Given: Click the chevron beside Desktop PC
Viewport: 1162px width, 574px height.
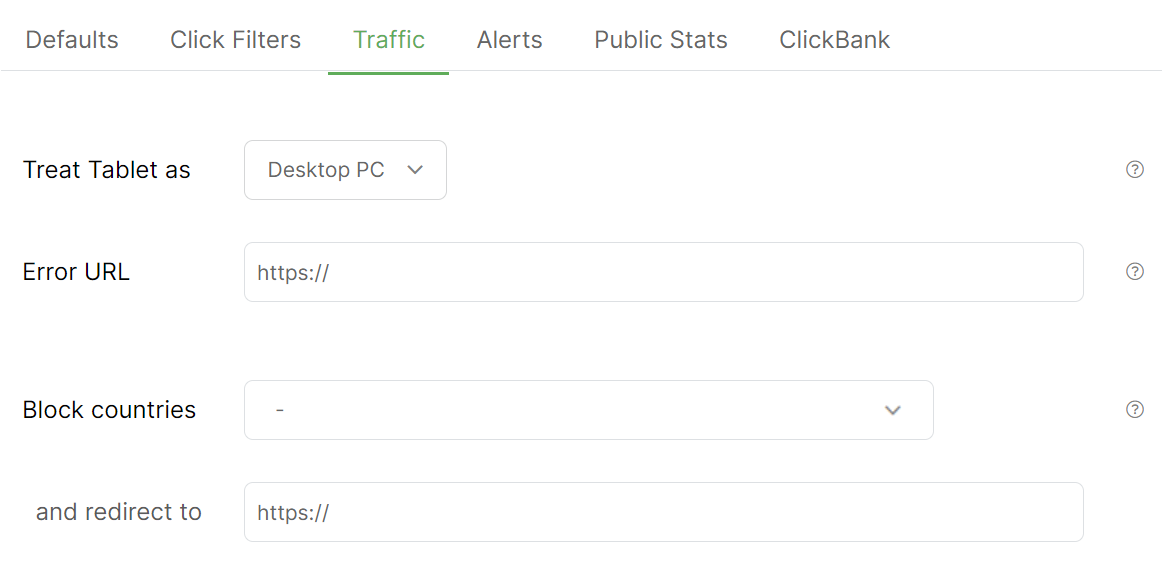Looking at the screenshot, I should coord(415,170).
